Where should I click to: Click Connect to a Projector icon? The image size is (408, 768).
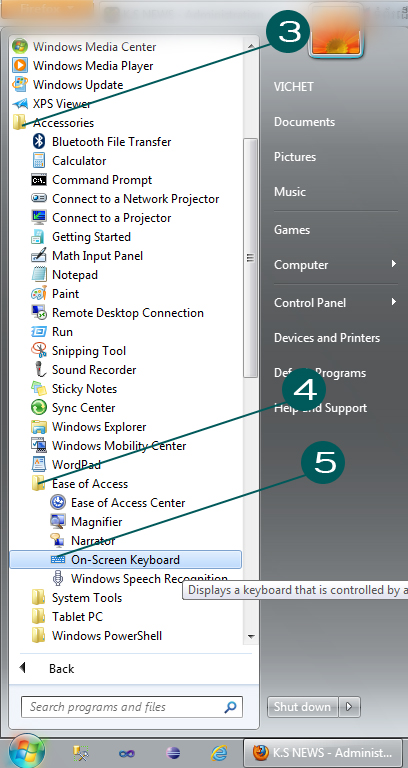(39, 217)
